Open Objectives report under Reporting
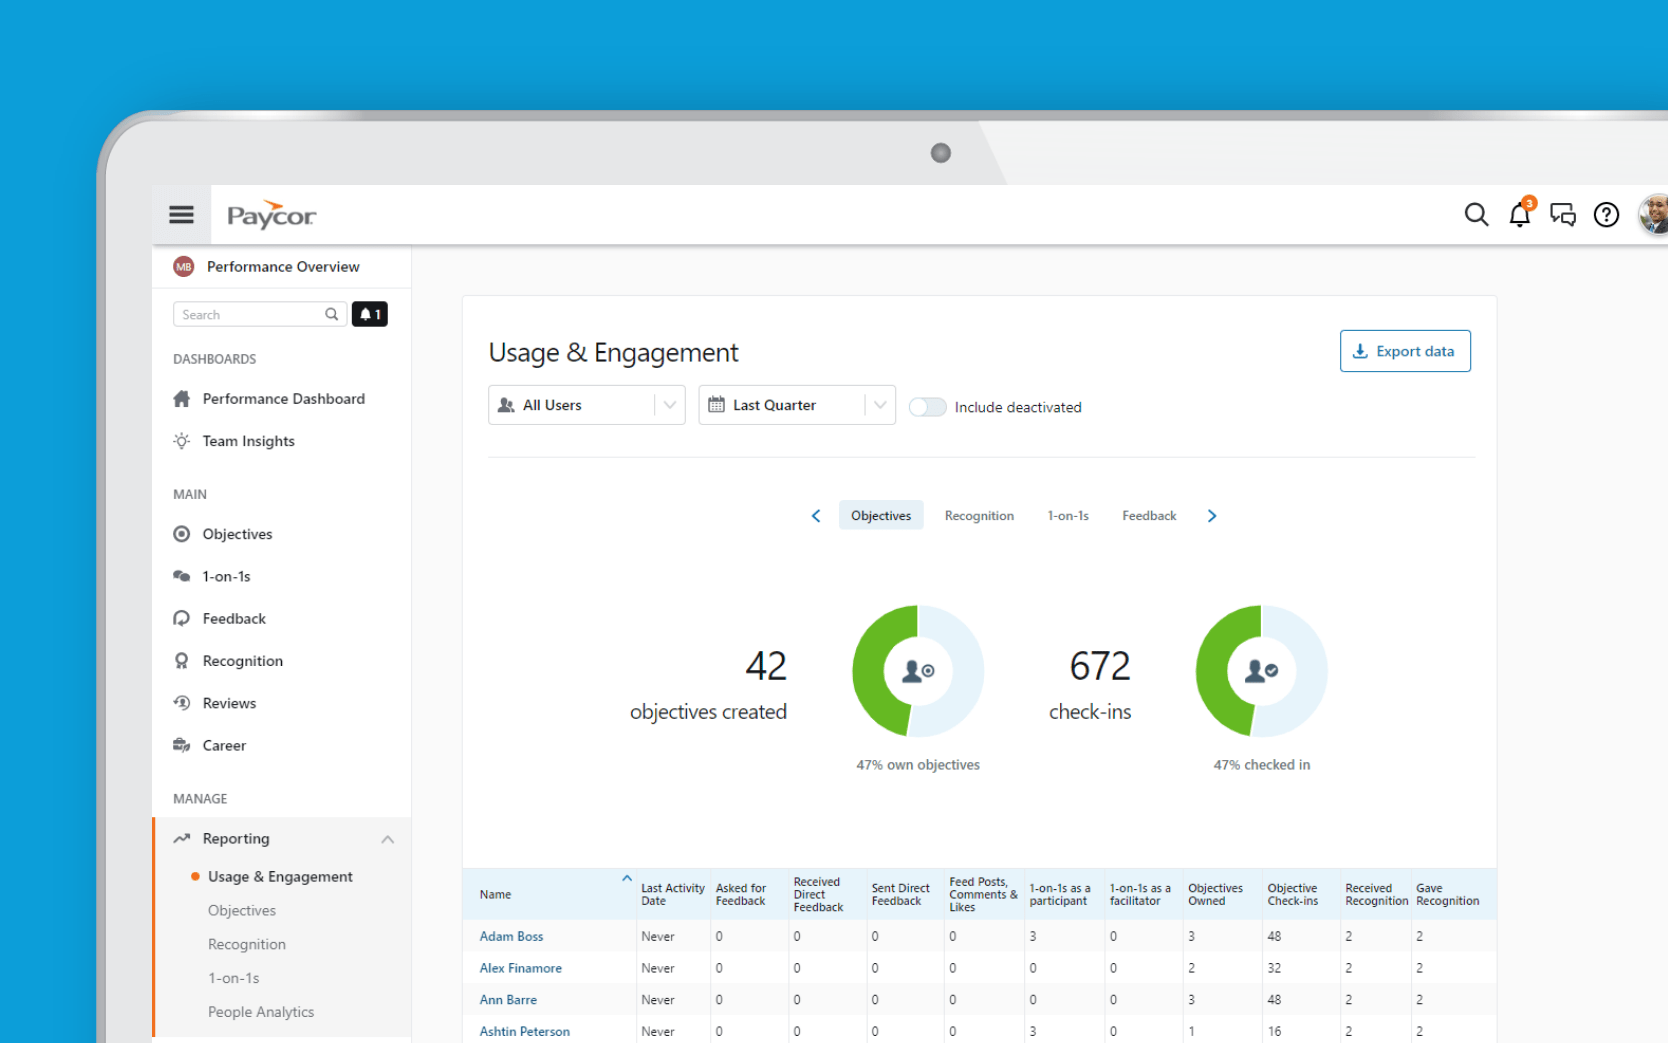The height and width of the screenshot is (1043, 1668). [x=242, y=911]
